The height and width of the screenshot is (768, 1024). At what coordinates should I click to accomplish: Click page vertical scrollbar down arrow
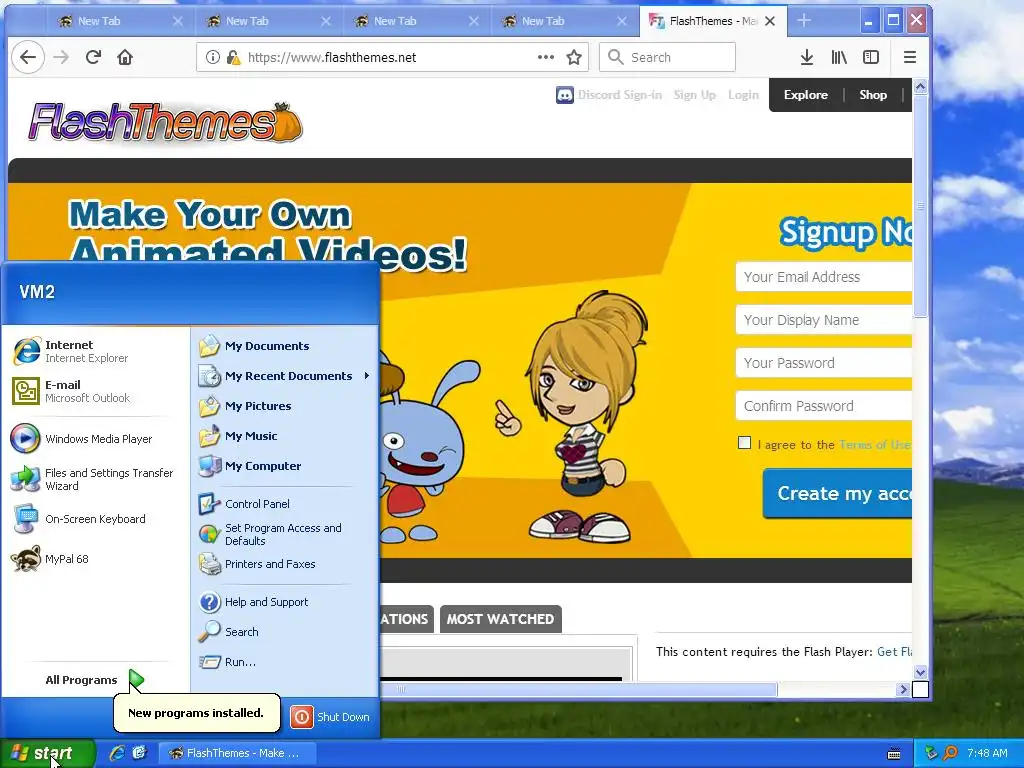coord(921,672)
